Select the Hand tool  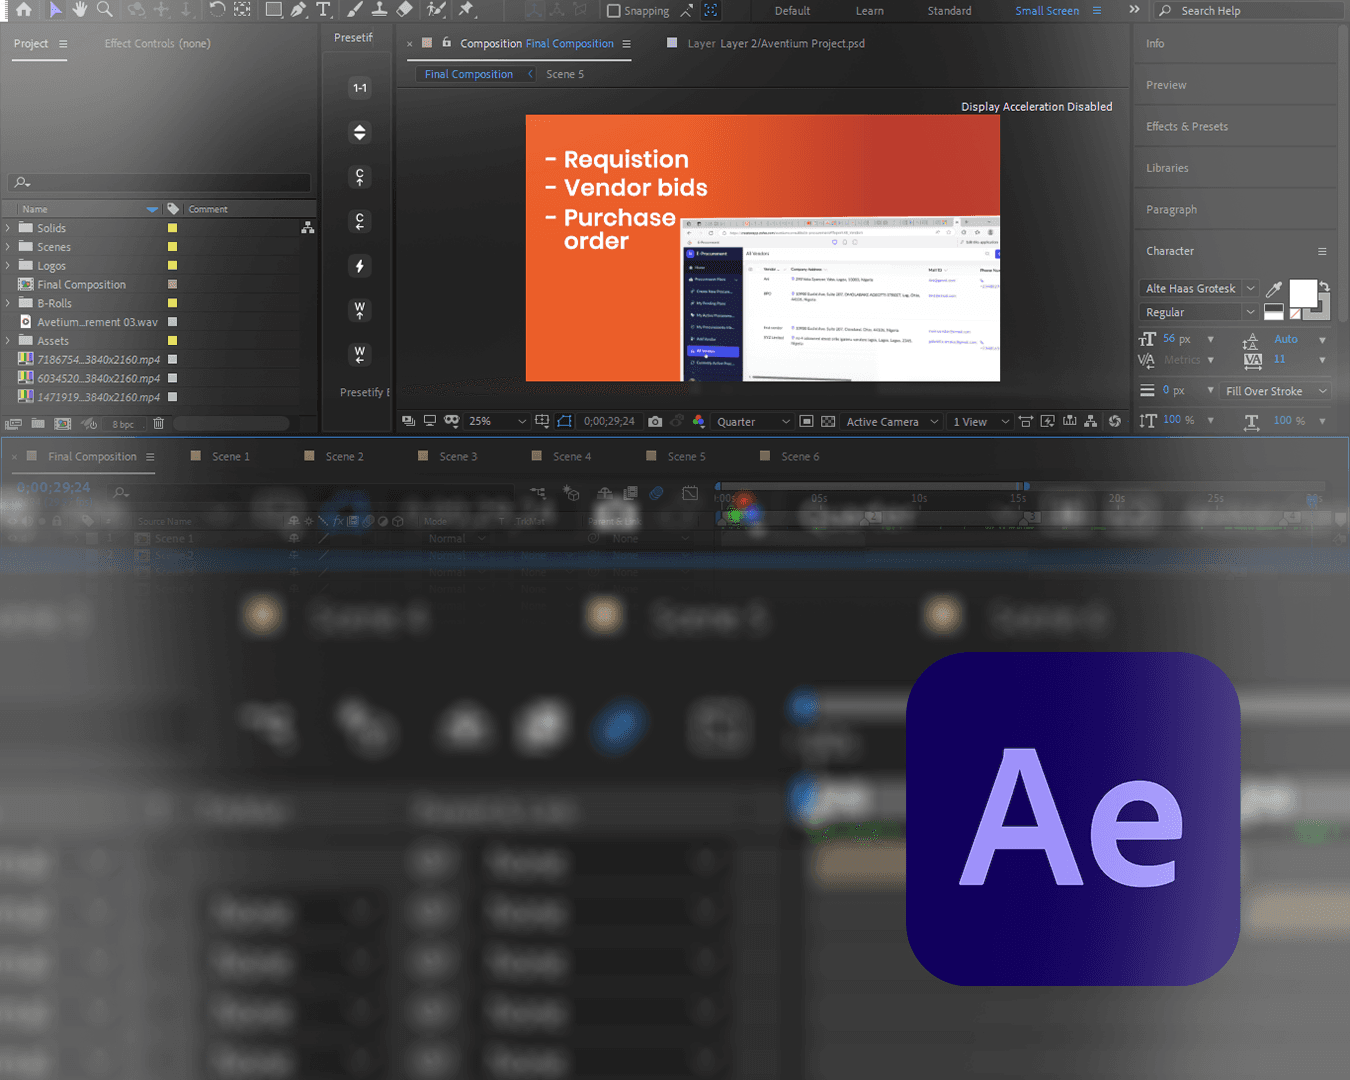tap(80, 9)
